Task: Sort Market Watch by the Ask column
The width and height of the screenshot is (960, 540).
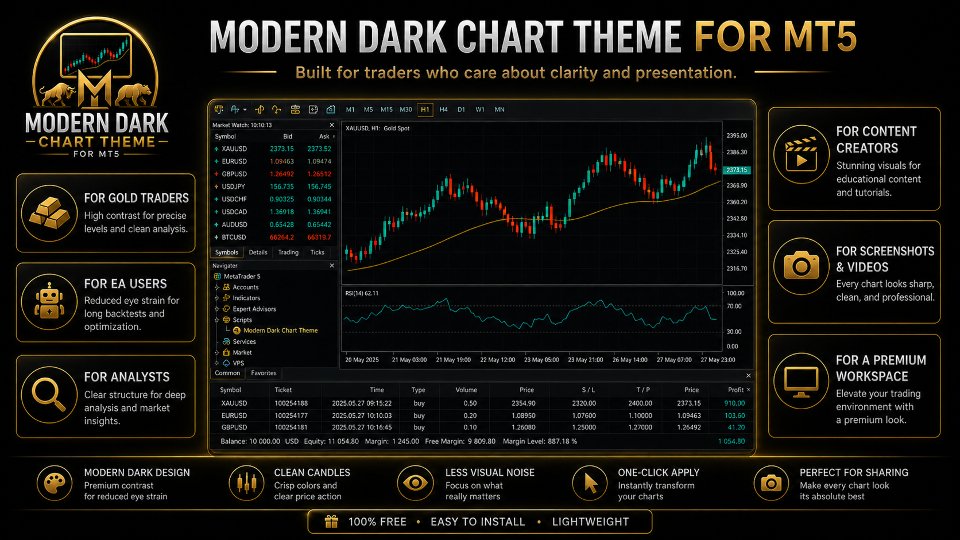Action: click(x=324, y=137)
